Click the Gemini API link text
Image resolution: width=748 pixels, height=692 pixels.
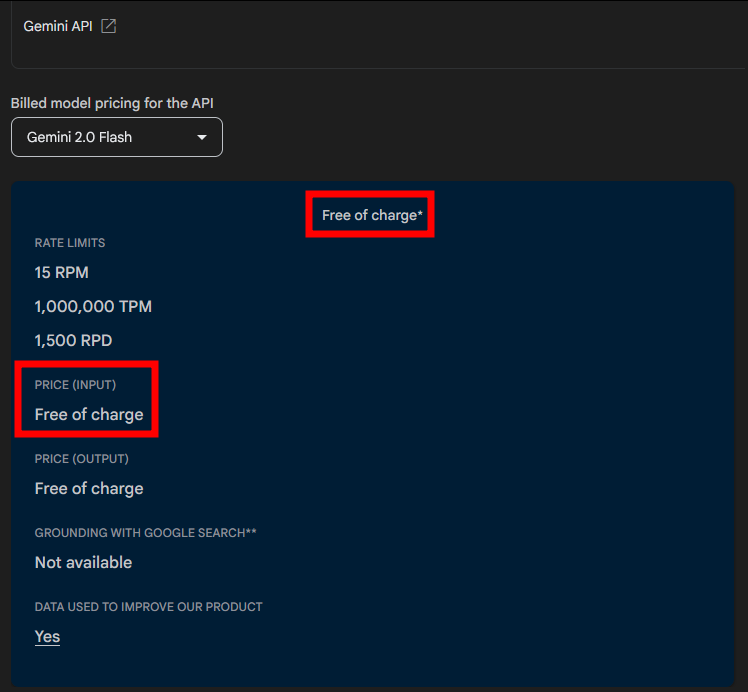(58, 26)
